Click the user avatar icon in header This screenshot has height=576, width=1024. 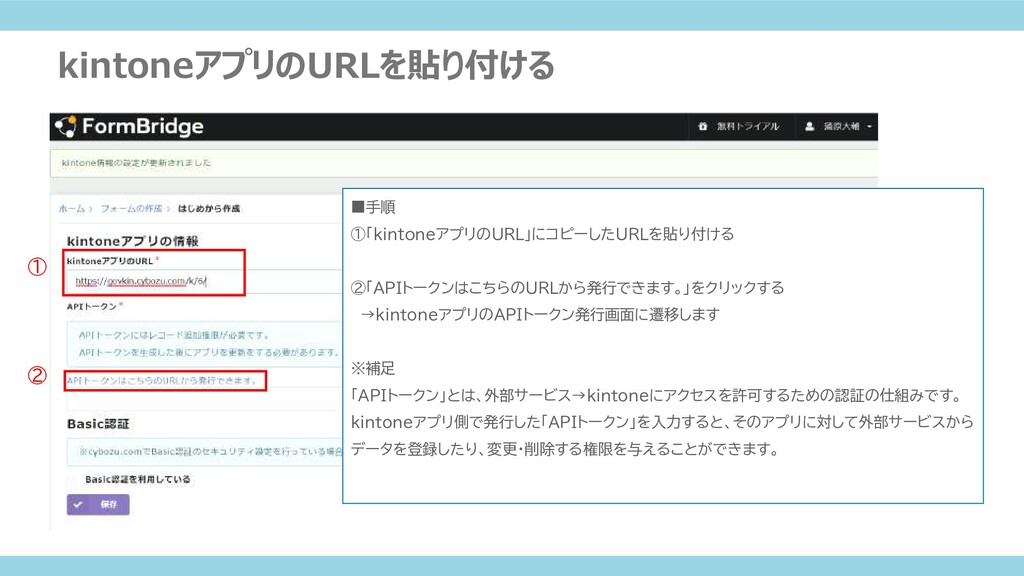pos(810,127)
